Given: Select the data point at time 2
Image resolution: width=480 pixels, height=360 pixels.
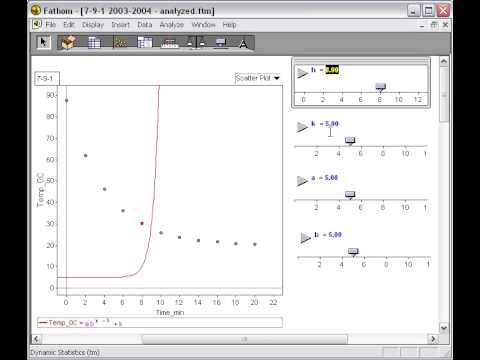Looking at the screenshot, I should [85, 156].
